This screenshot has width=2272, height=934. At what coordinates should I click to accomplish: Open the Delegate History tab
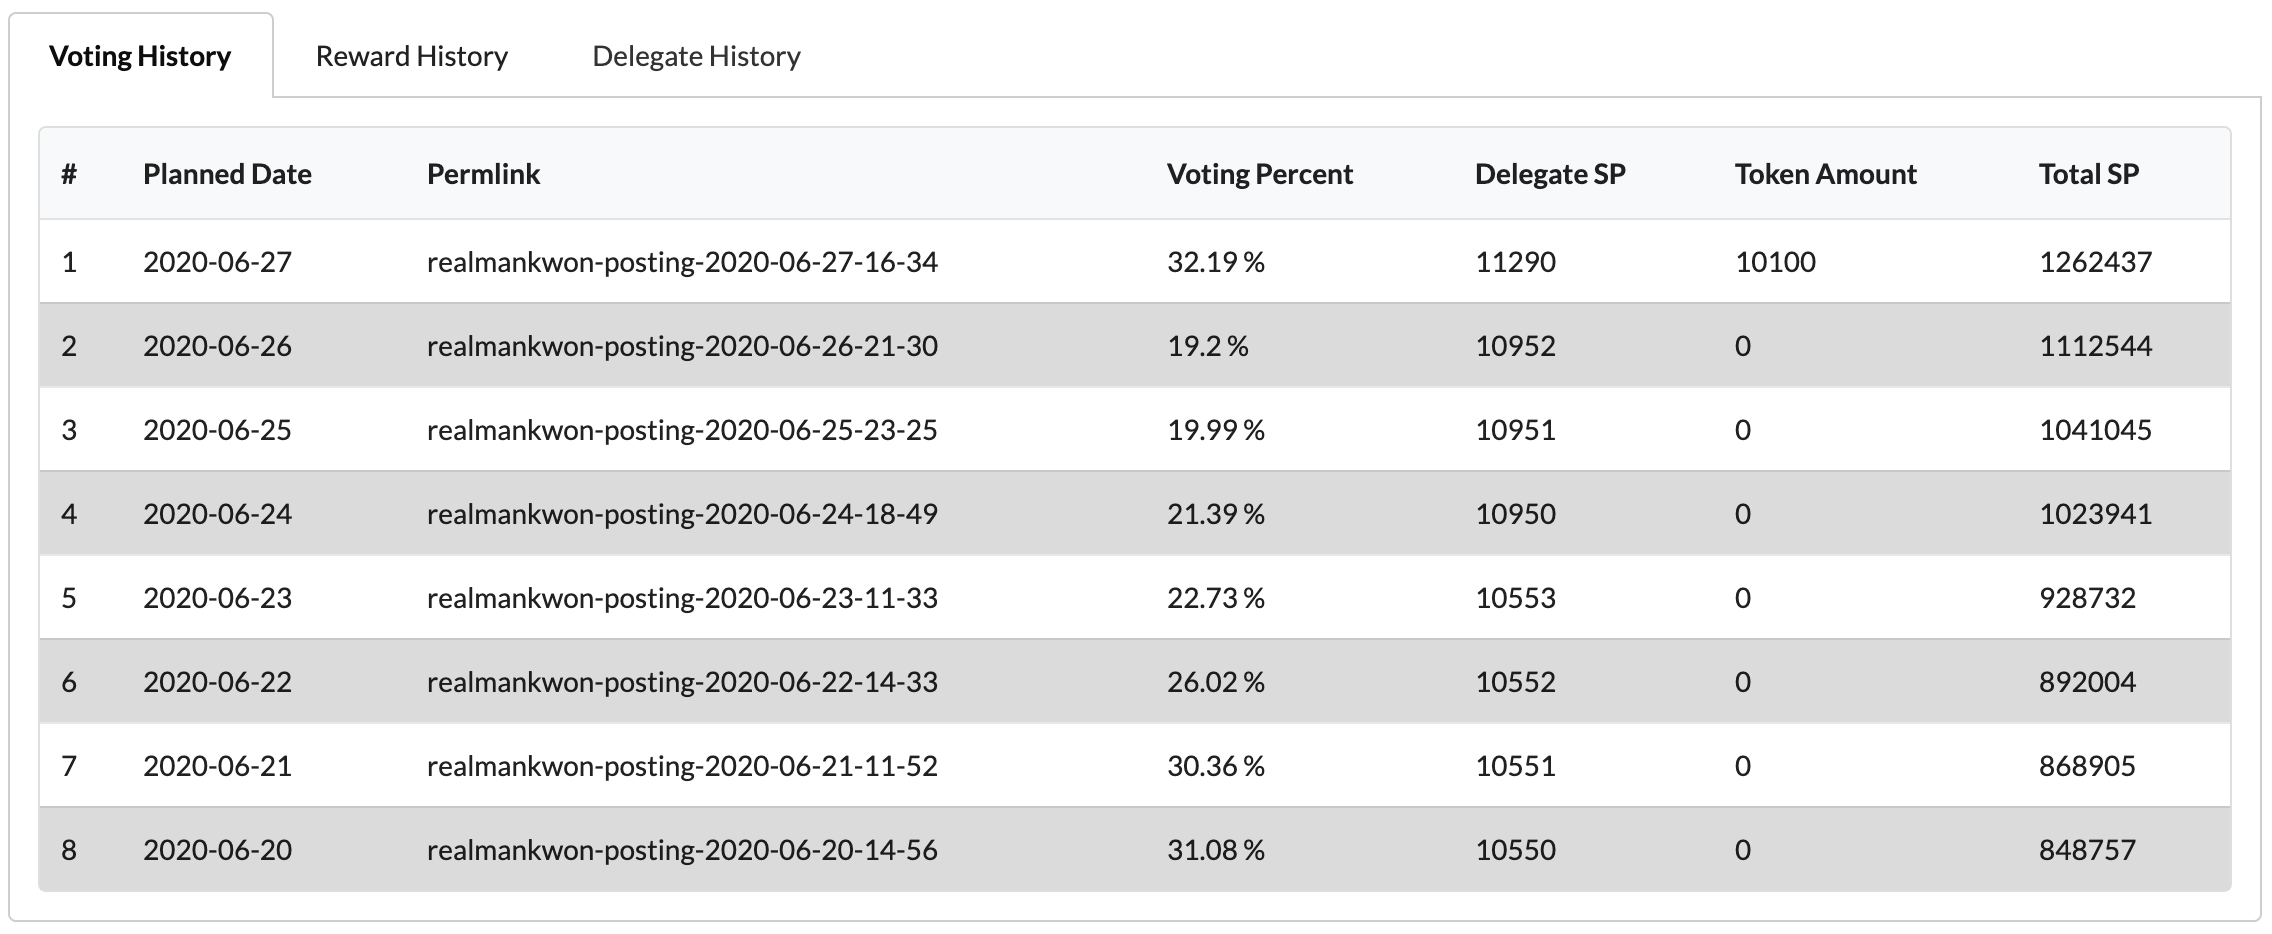tap(696, 56)
